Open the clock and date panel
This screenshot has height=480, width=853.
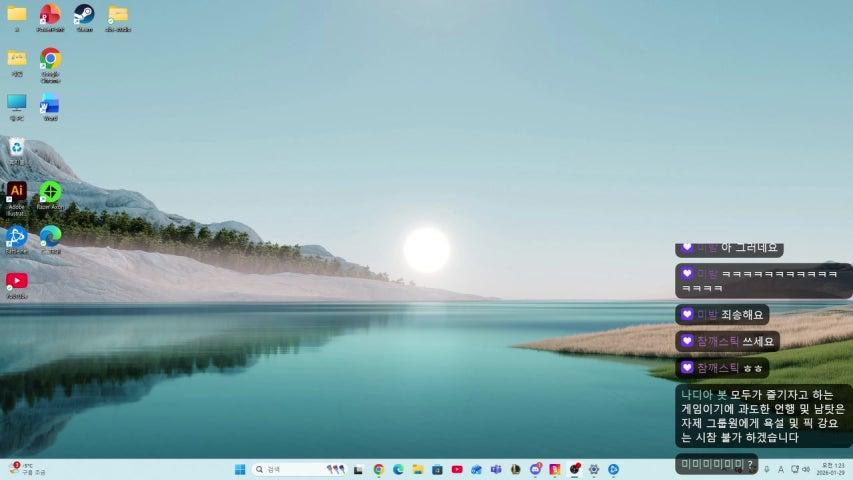pos(831,469)
